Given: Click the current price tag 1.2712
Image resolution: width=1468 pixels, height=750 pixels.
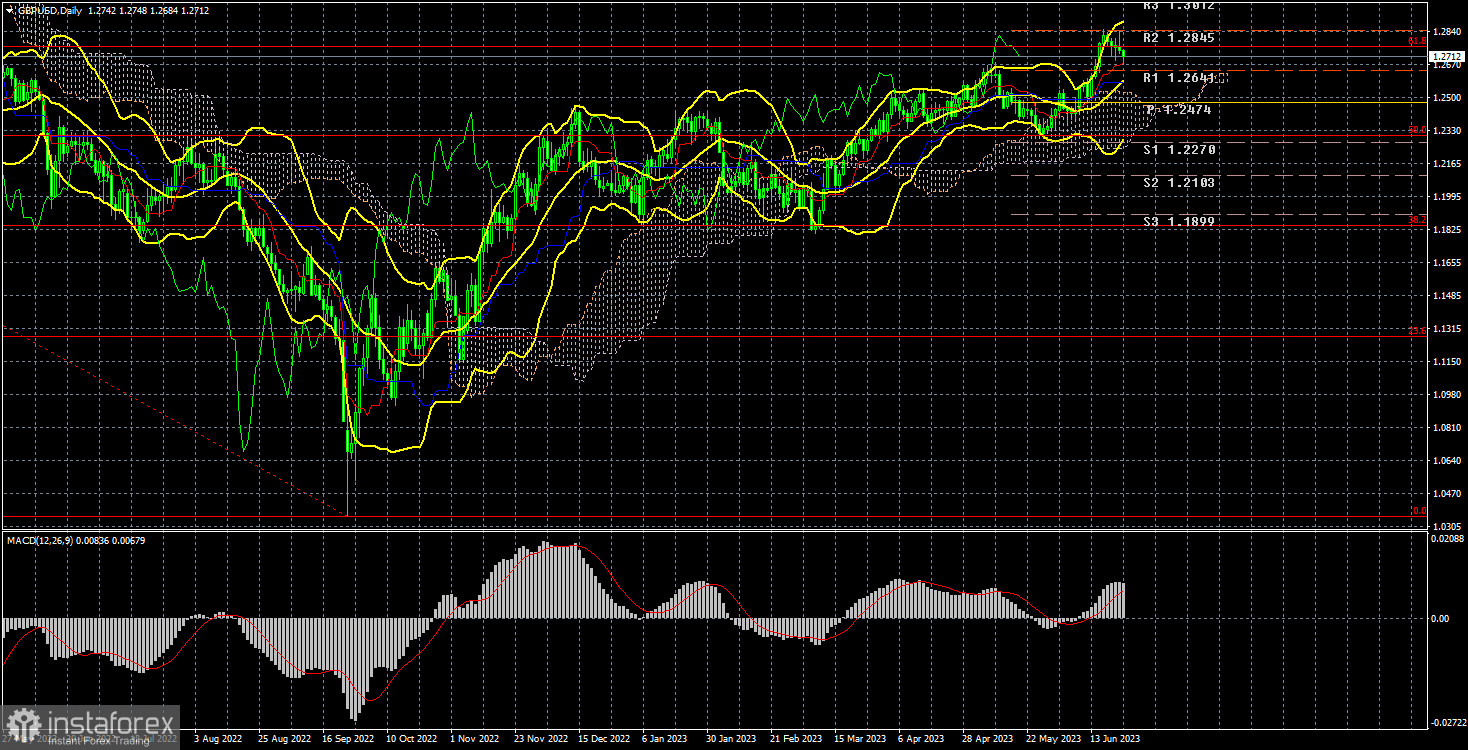Looking at the screenshot, I should (1446, 57).
